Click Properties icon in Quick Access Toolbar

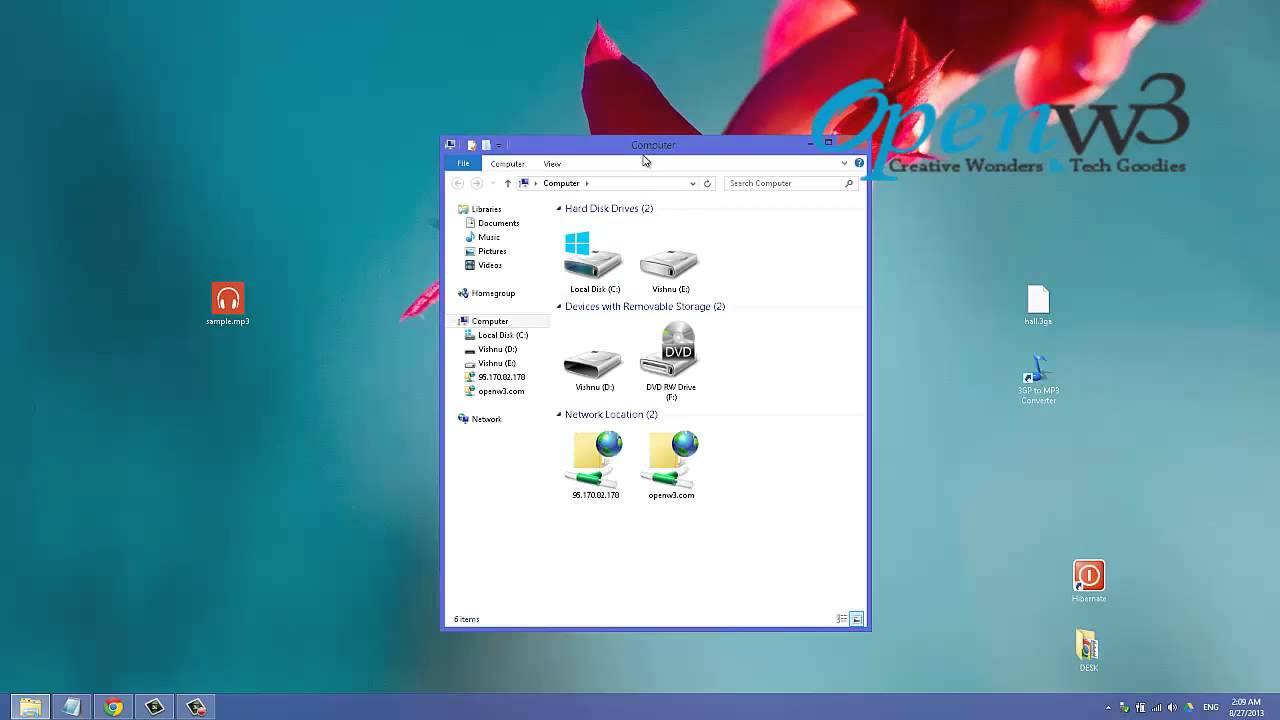tap(472, 145)
